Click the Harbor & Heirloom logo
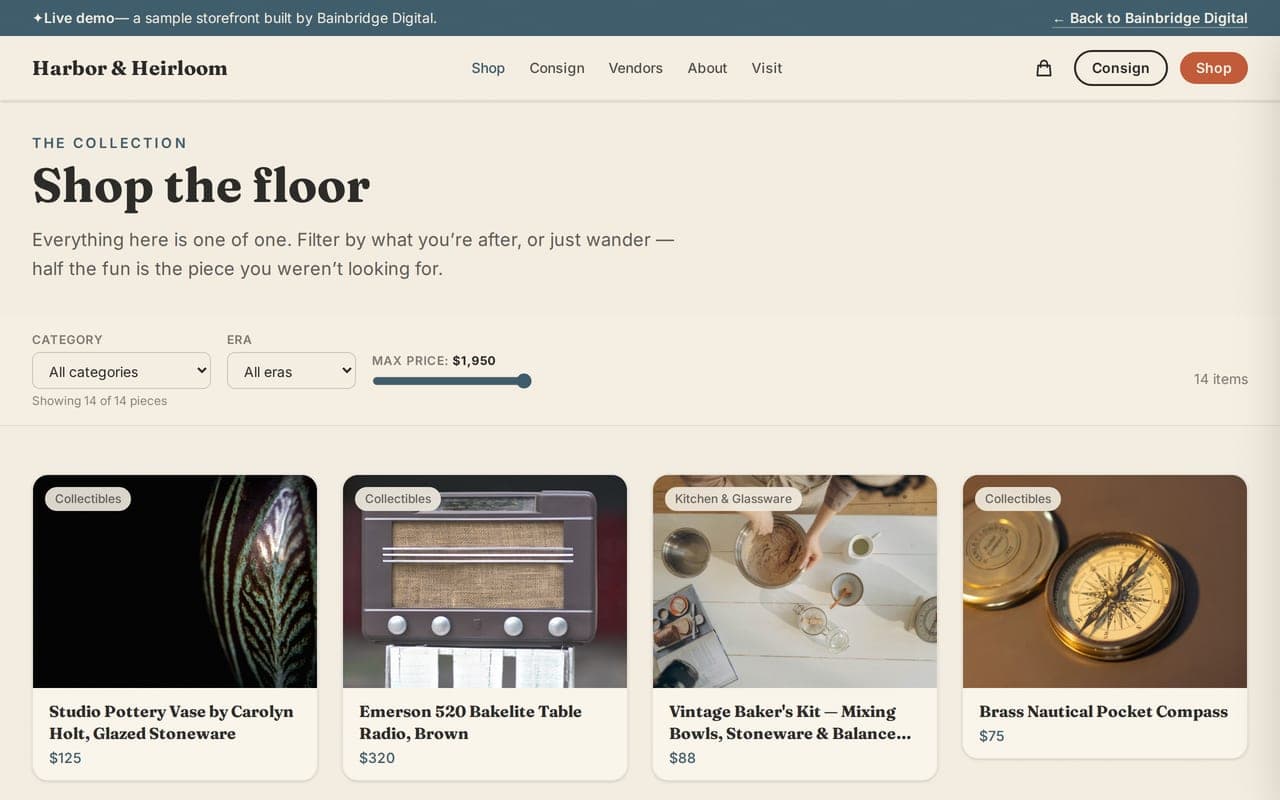Screen dimensions: 1280x800 click(130, 68)
